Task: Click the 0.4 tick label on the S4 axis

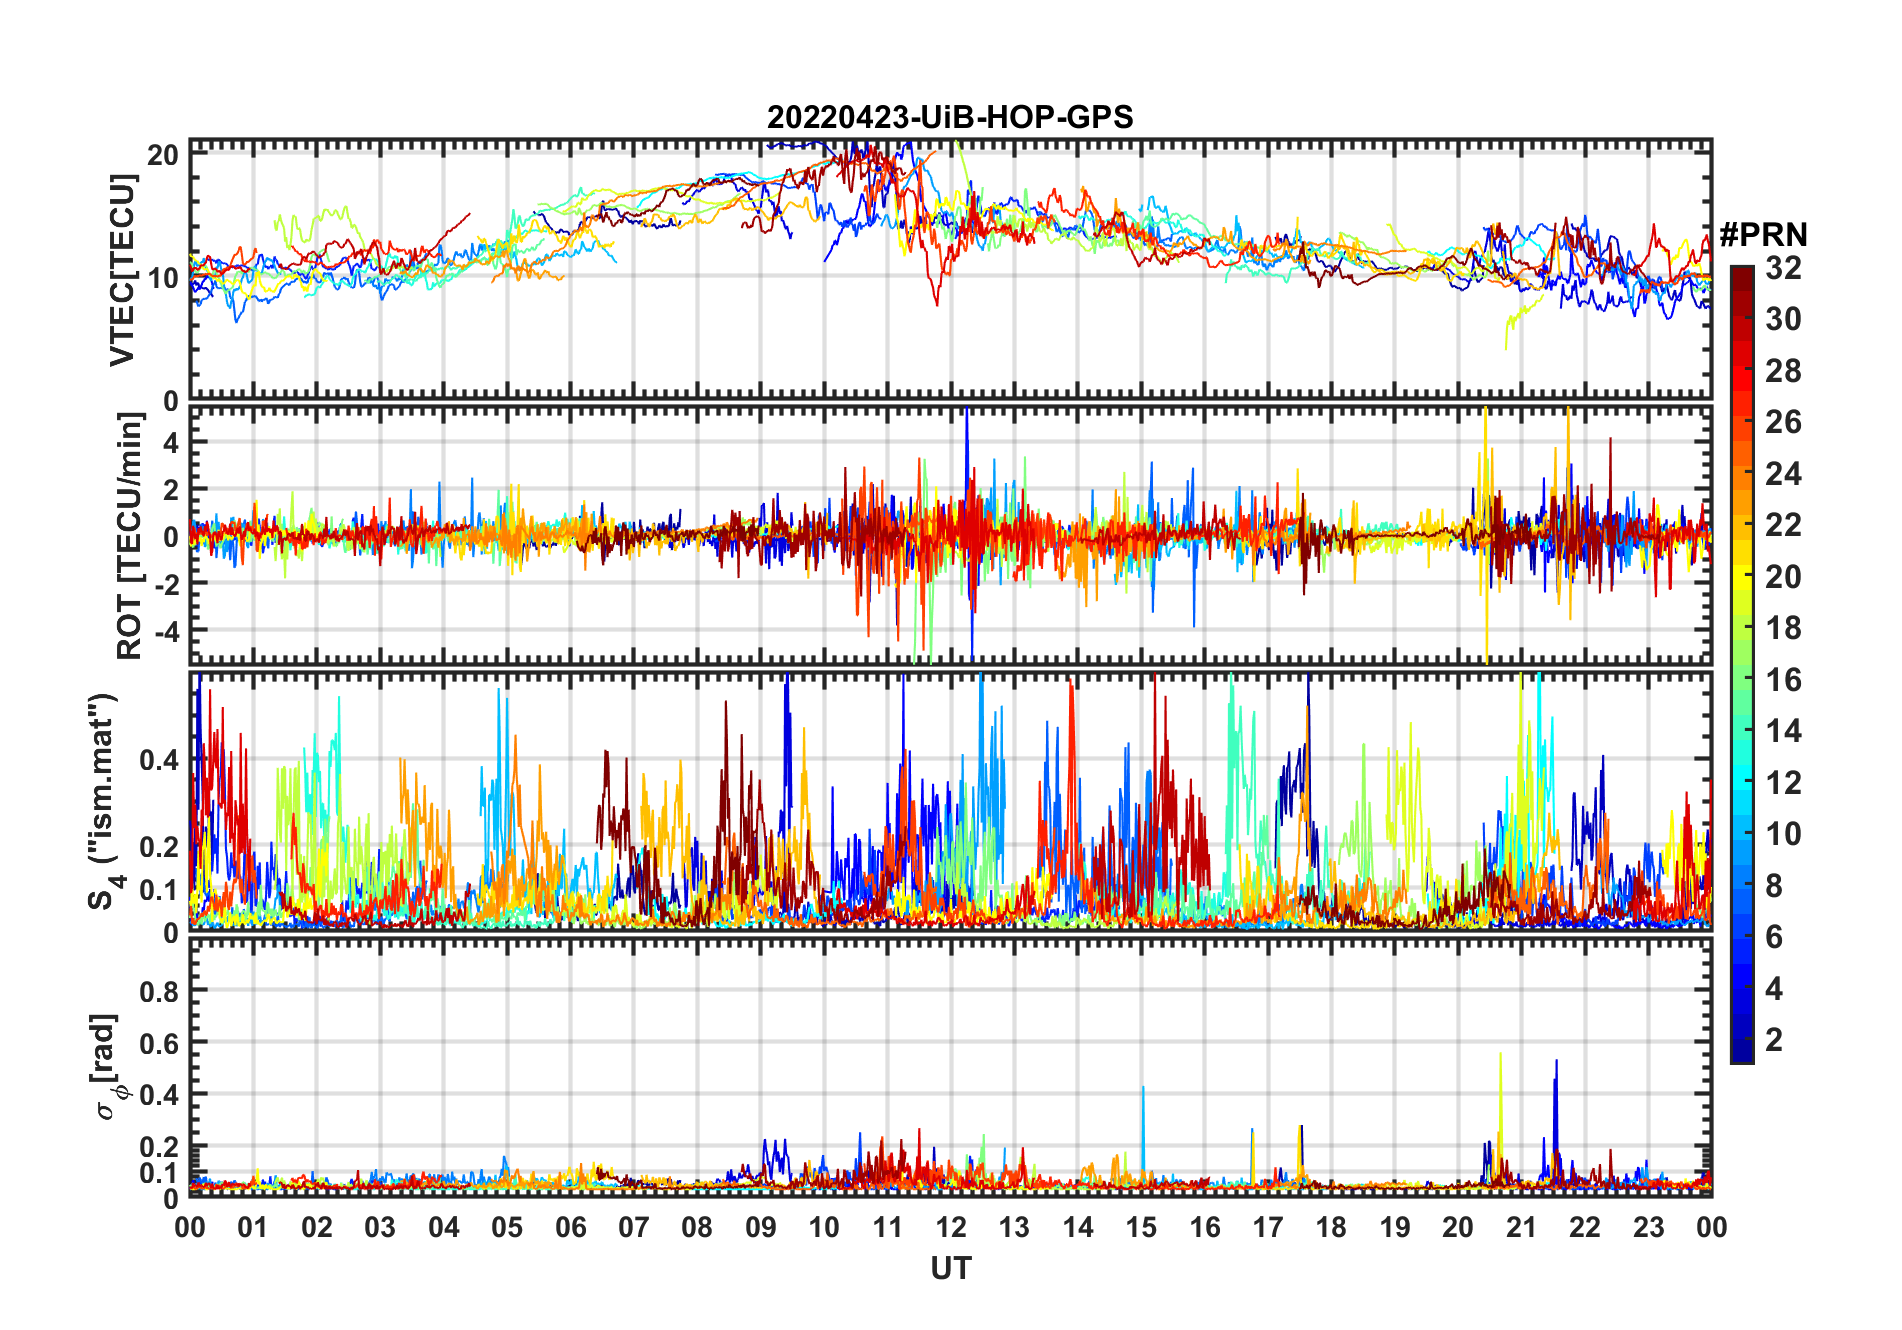Action: click(x=159, y=760)
